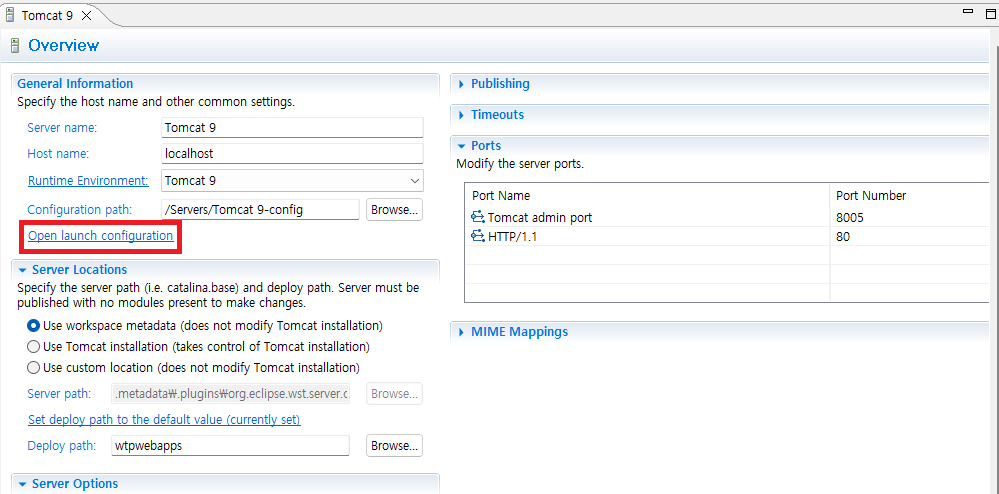
Task: Switch to the Tomcat 9 tab
Action: 47,16
